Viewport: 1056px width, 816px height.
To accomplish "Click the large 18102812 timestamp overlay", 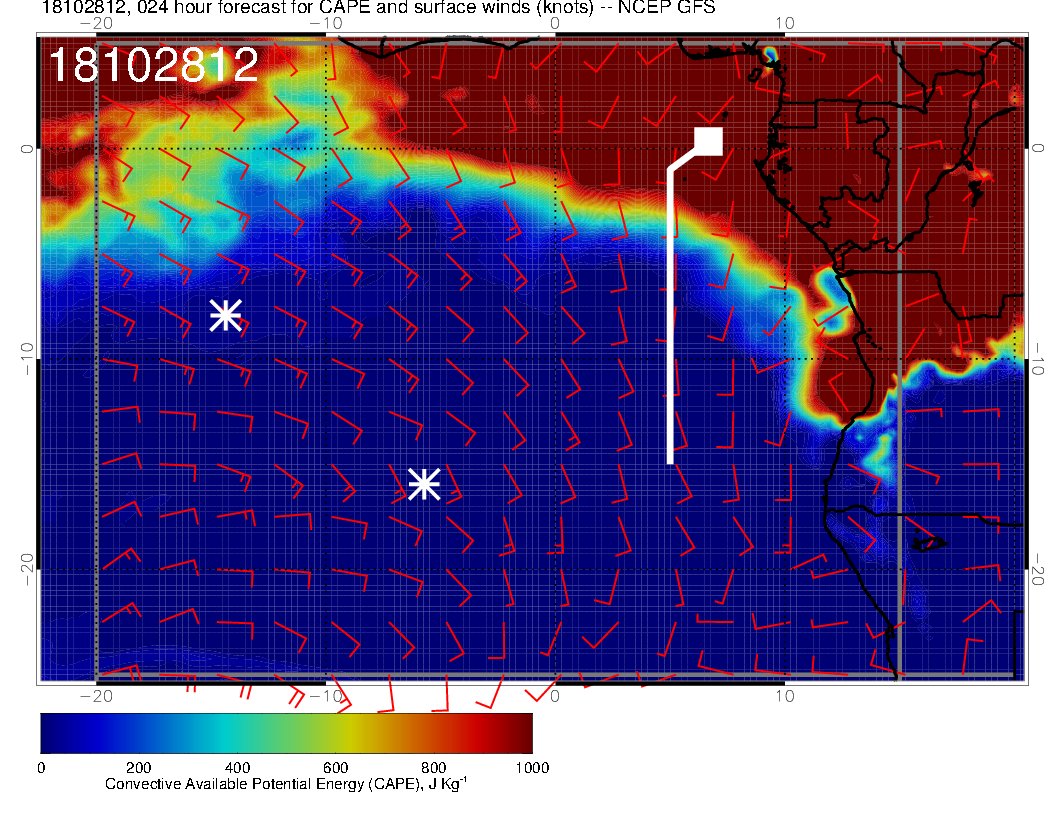I will coord(154,65).
